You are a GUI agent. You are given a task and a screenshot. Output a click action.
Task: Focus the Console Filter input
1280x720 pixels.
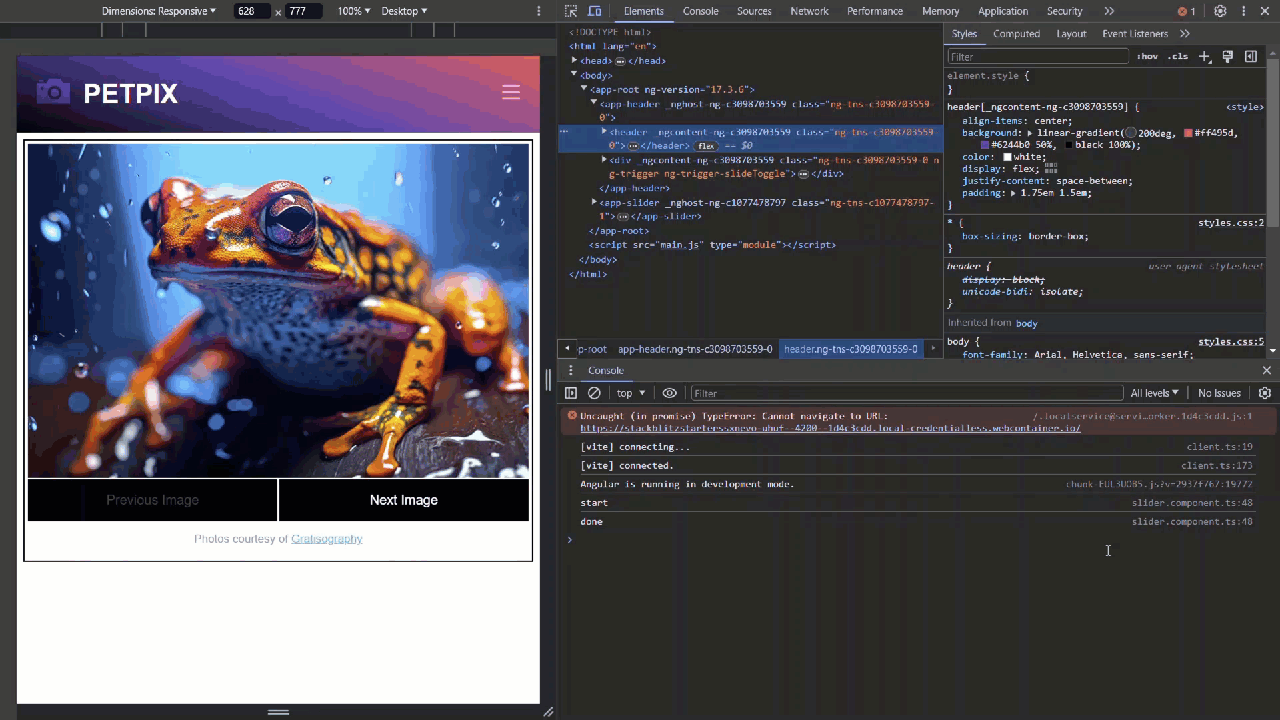click(x=906, y=393)
